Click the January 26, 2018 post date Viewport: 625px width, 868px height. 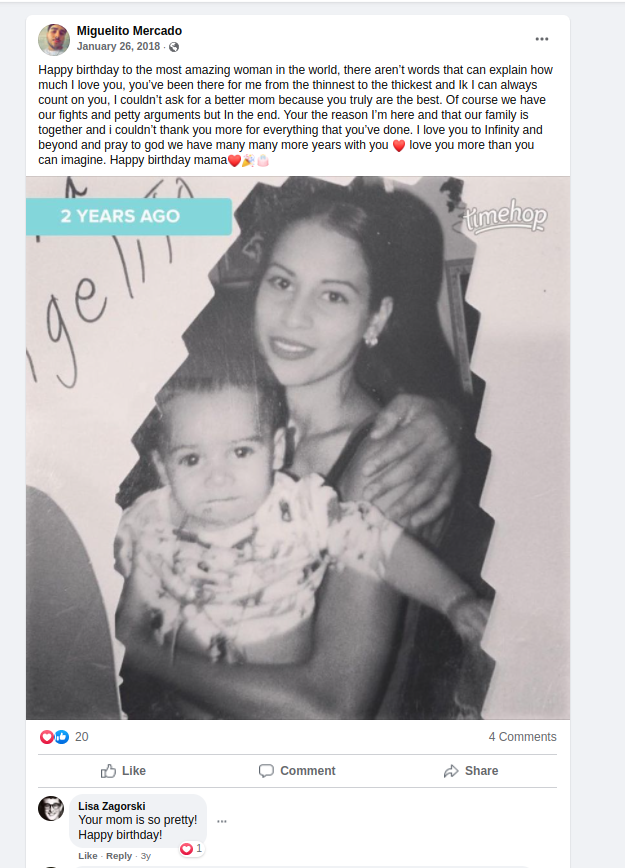(118, 46)
